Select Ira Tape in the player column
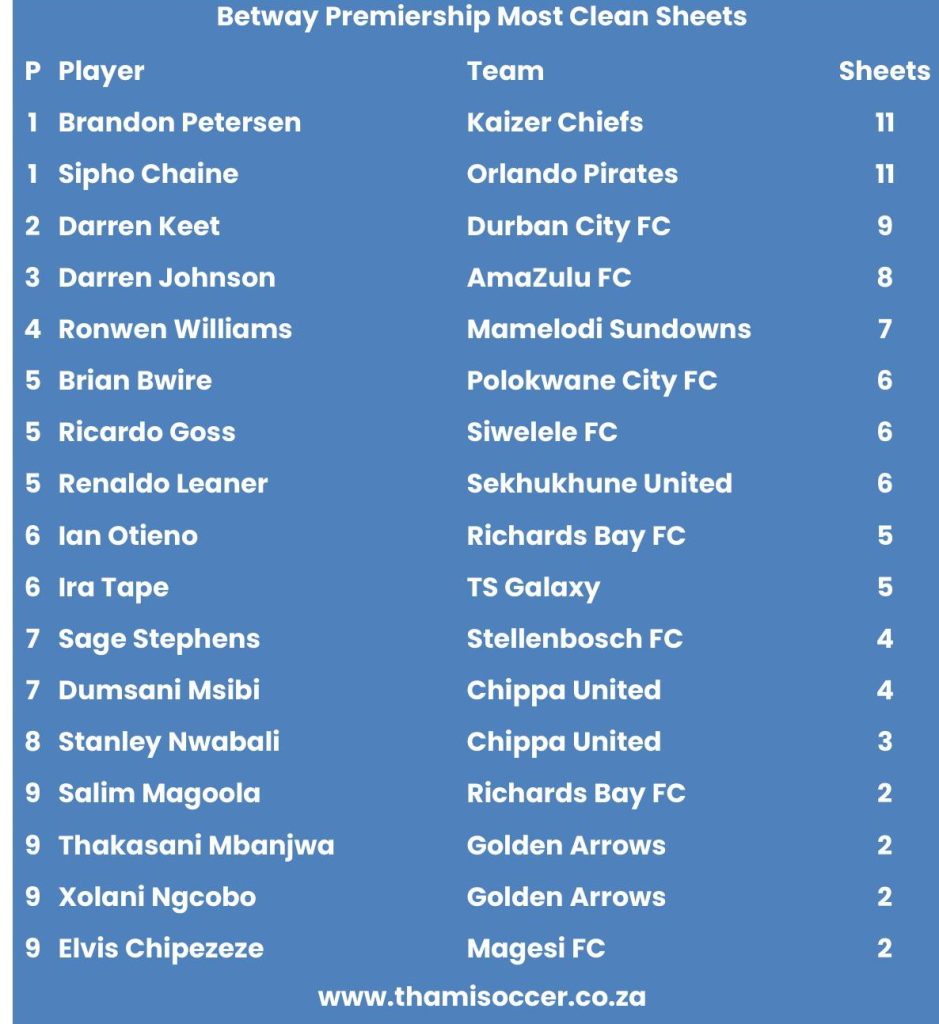This screenshot has height=1024, width=939. (x=113, y=587)
